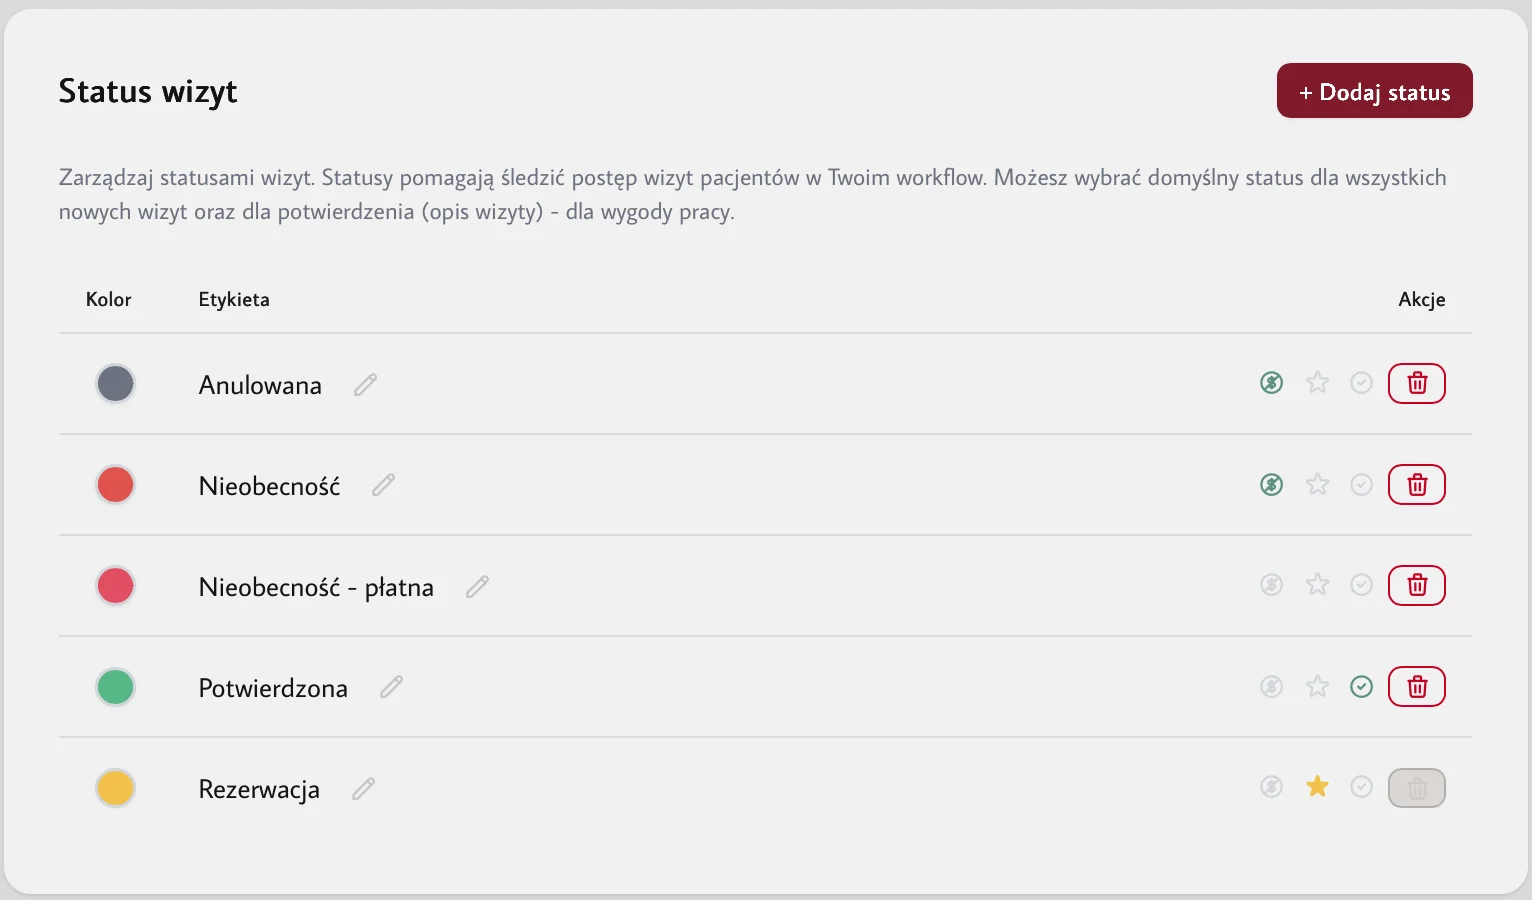This screenshot has width=1532, height=900.
Task: Open the gray color swatch for Anulowana
Action: coord(116,384)
